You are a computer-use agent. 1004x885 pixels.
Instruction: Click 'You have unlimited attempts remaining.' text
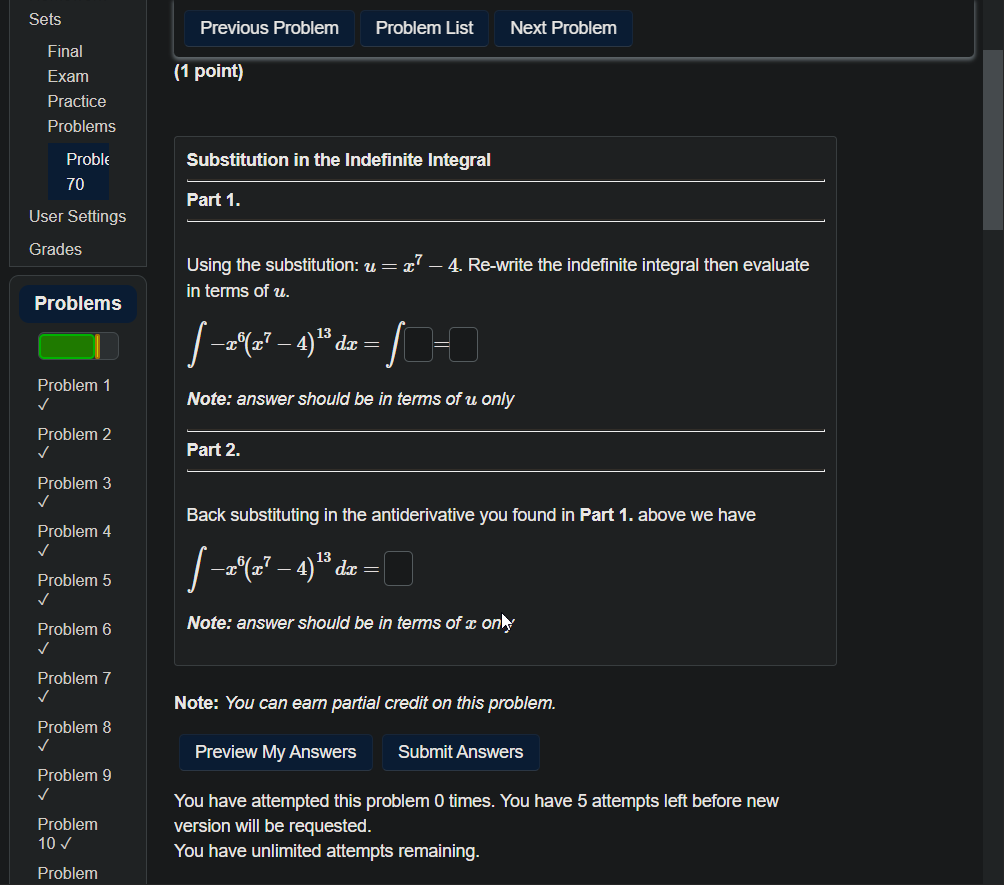coord(327,851)
